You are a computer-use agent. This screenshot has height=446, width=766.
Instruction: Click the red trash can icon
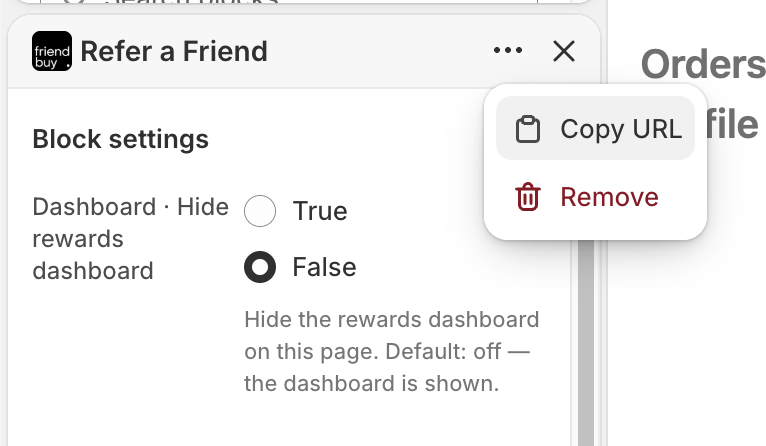point(528,197)
